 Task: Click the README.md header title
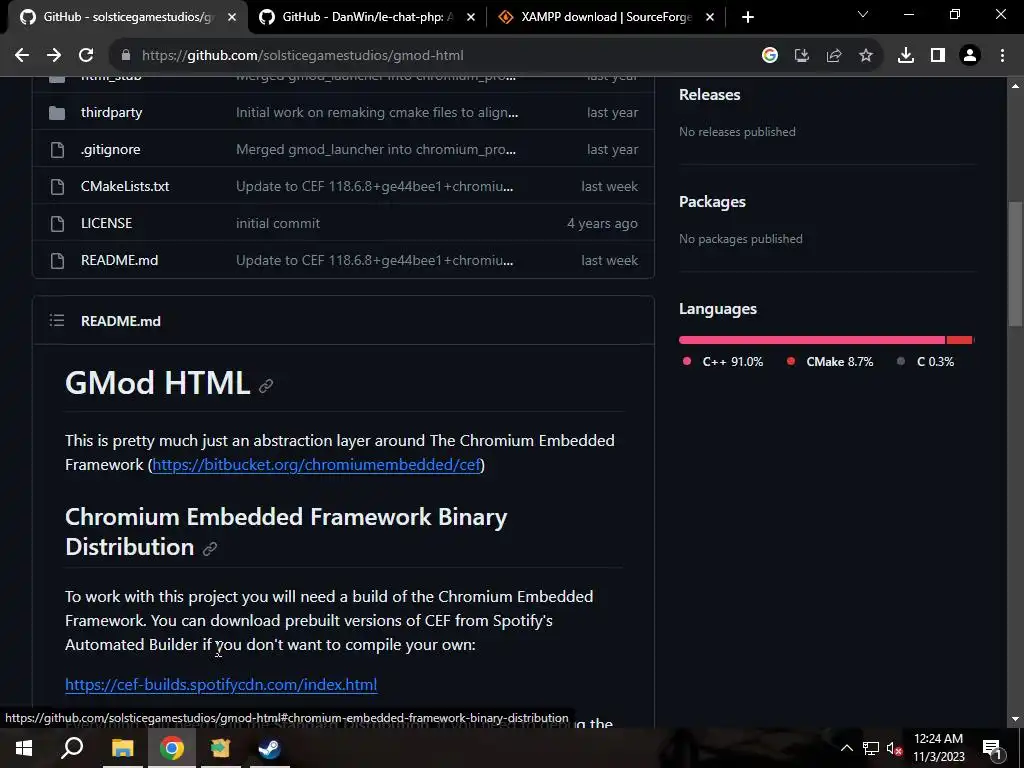point(121,321)
